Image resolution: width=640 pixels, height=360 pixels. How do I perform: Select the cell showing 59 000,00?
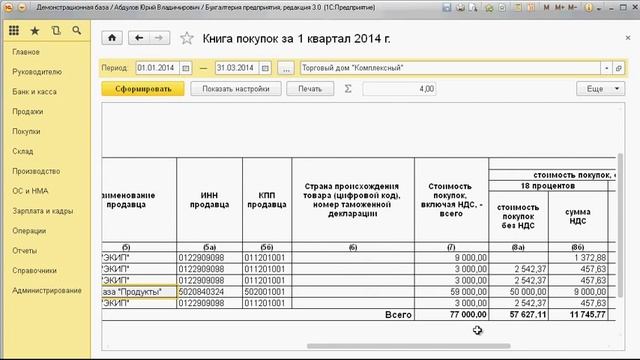451,292
